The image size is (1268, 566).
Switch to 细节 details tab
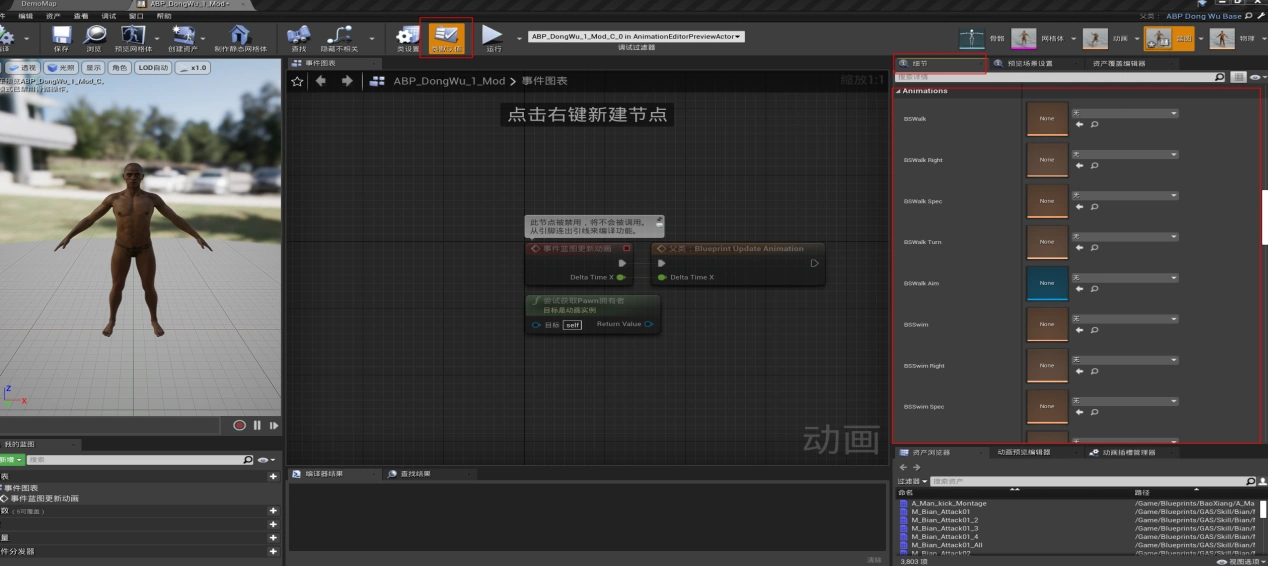pyautogui.click(x=939, y=63)
